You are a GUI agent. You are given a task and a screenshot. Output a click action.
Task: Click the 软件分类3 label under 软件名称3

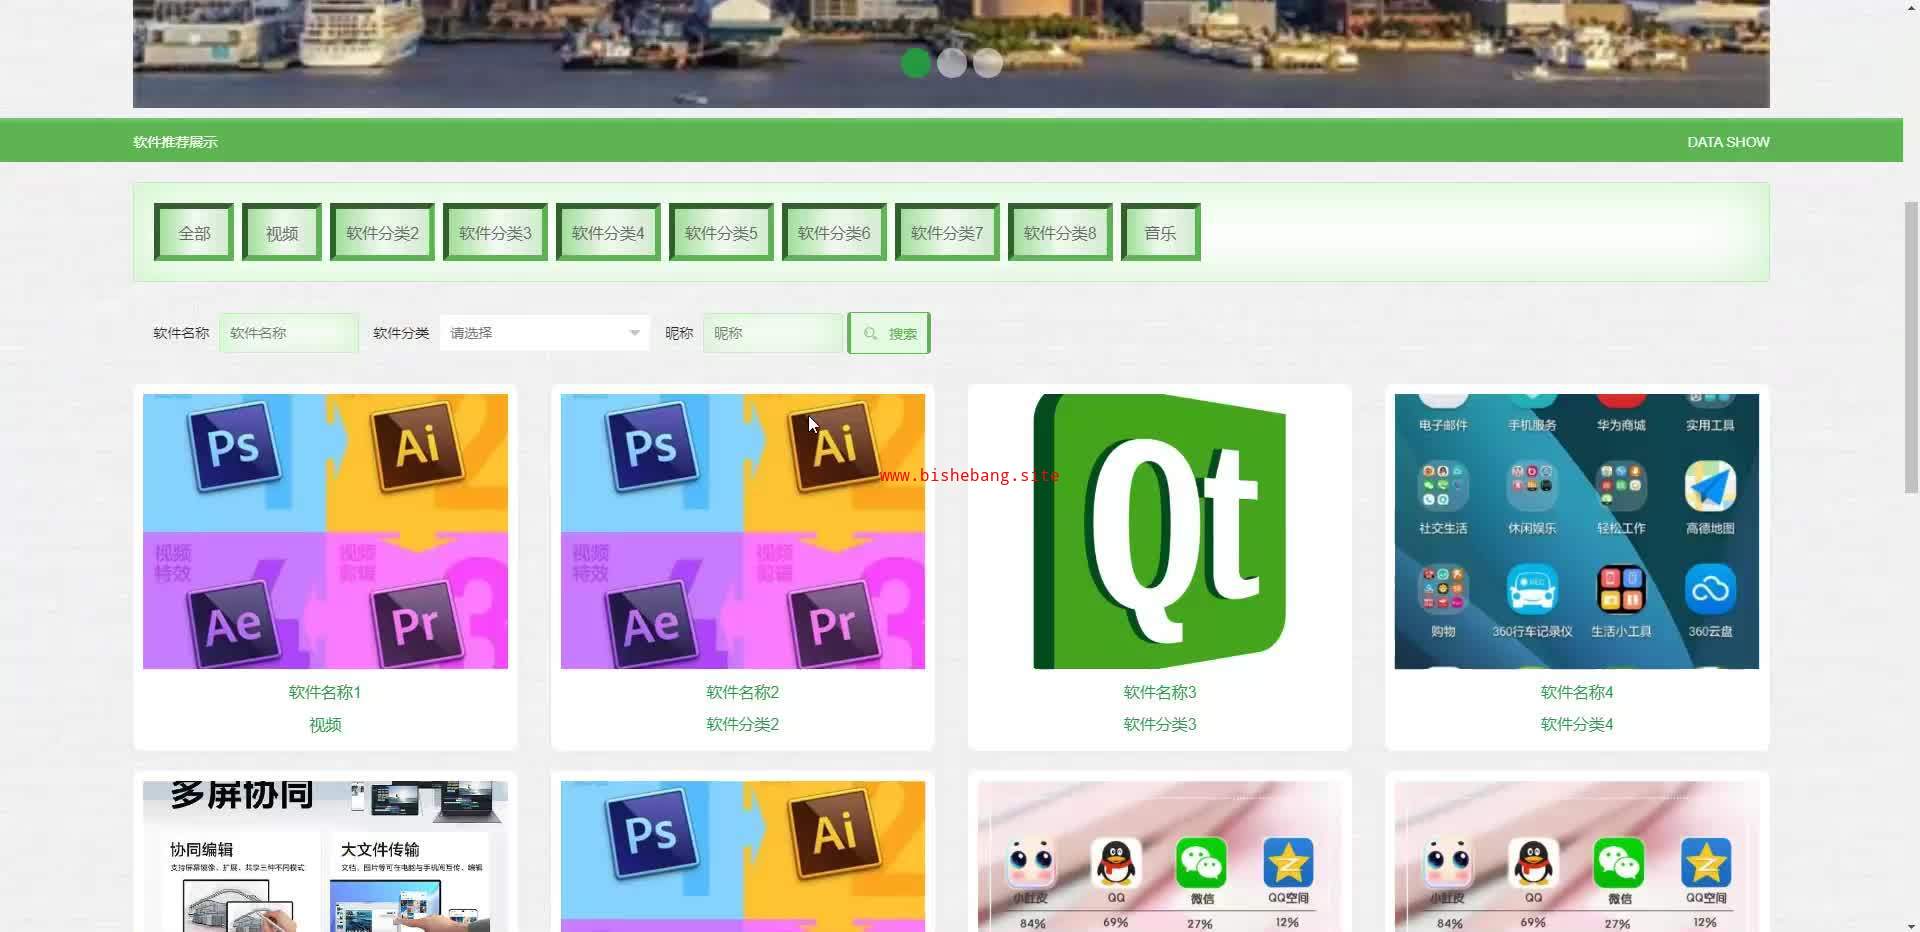pyautogui.click(x=1160, y=724)
